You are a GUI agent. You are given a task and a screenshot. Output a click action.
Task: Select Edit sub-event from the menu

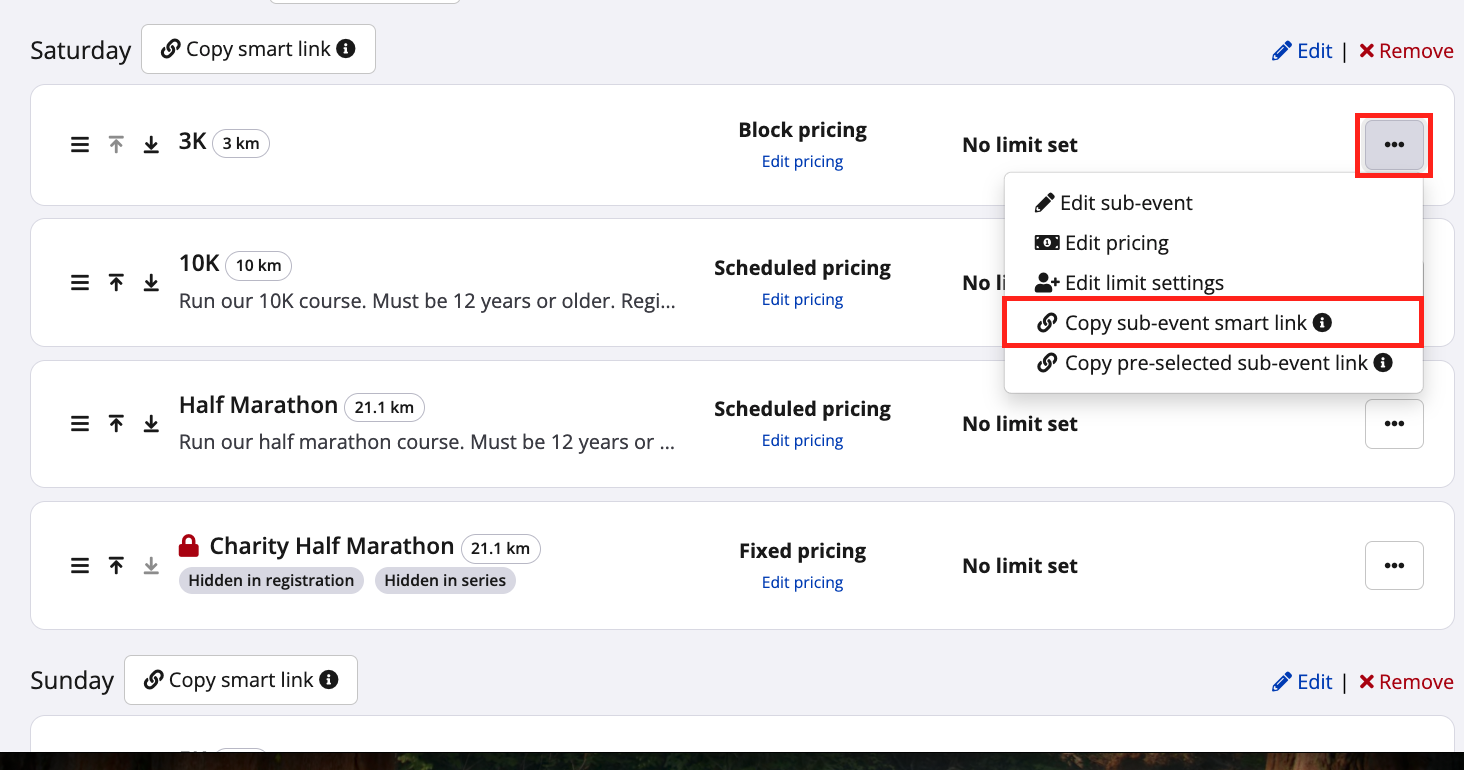(x=1125, y=203)
